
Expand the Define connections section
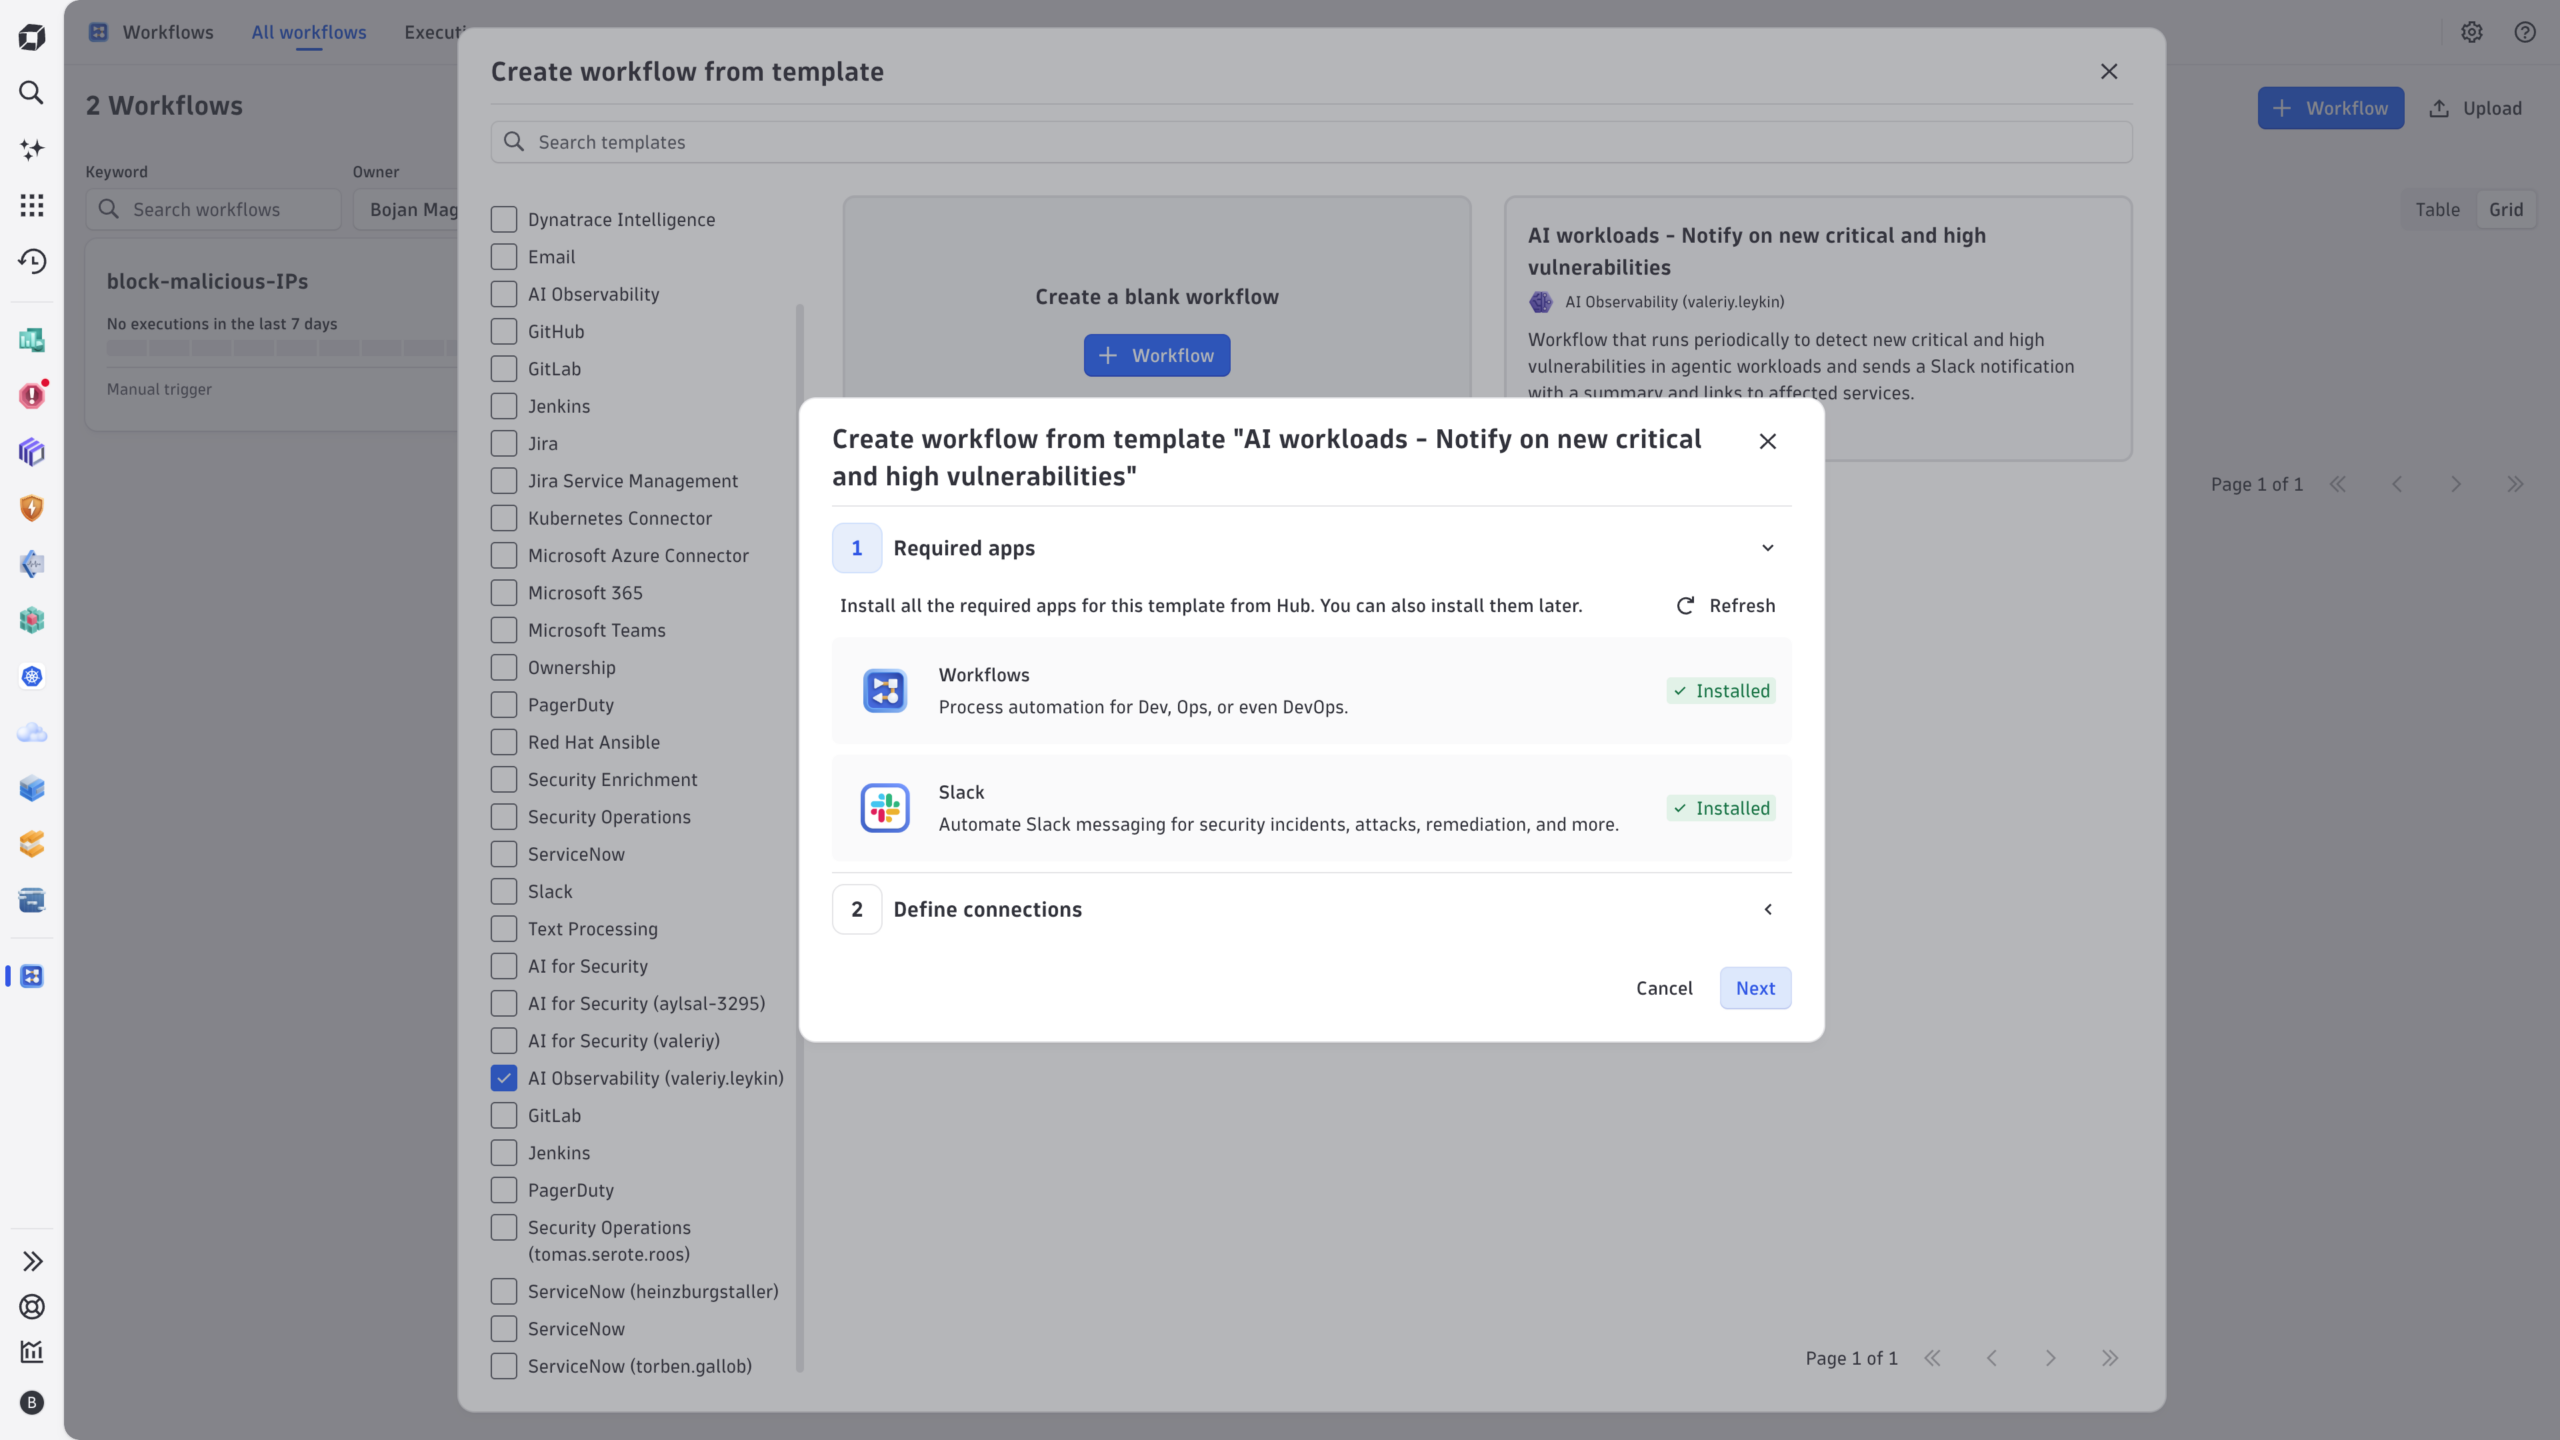(x=1768, y=910)
